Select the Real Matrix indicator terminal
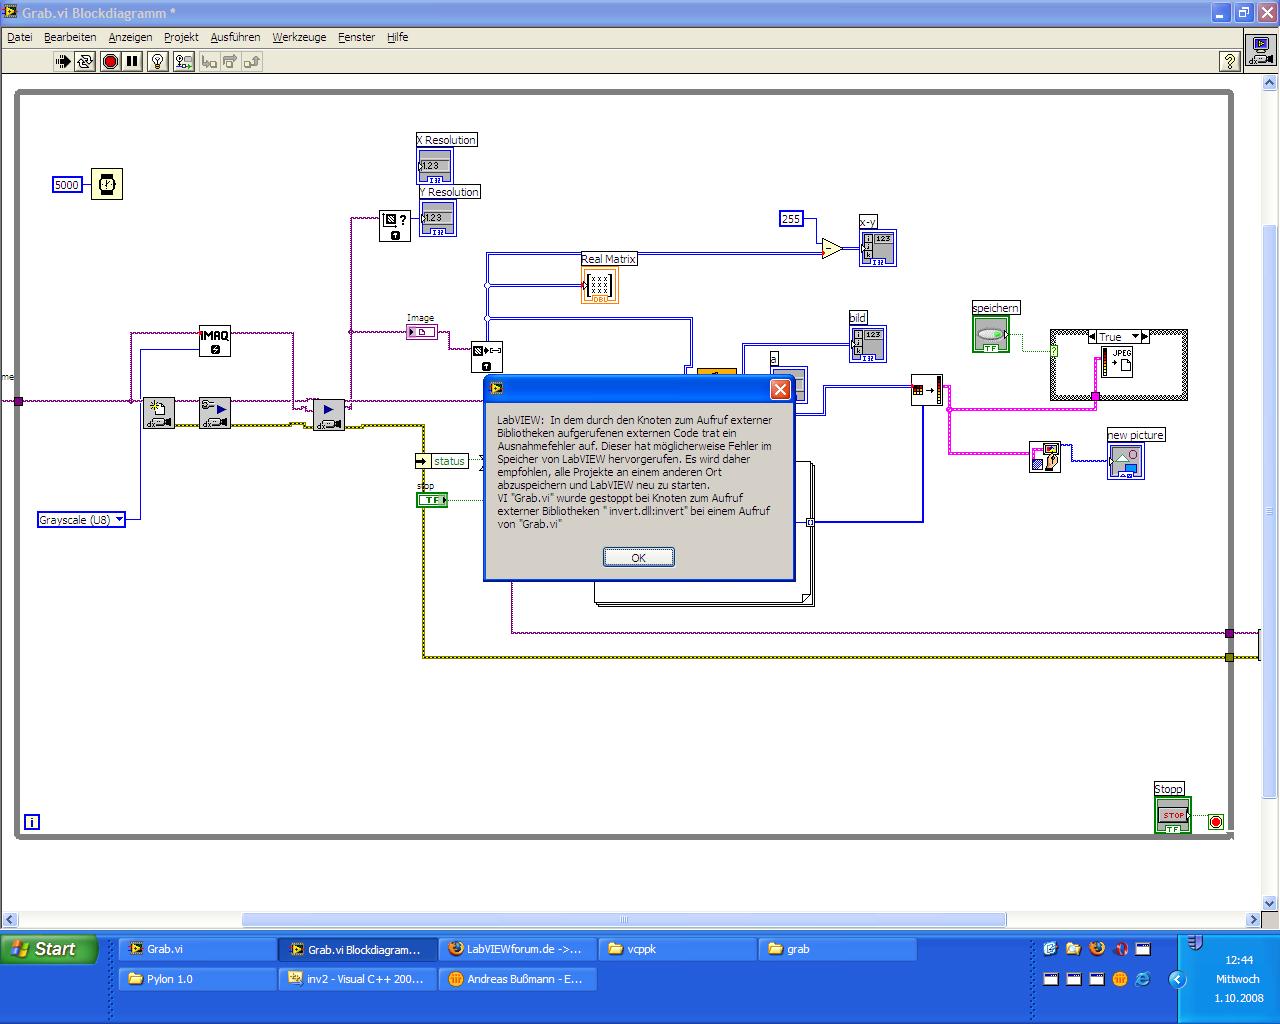 [x=600, y=285]
